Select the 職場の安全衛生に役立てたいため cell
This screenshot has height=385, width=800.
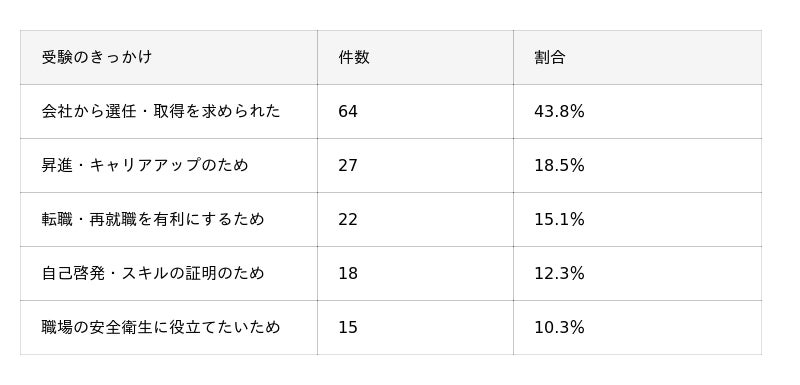[169, 327]
